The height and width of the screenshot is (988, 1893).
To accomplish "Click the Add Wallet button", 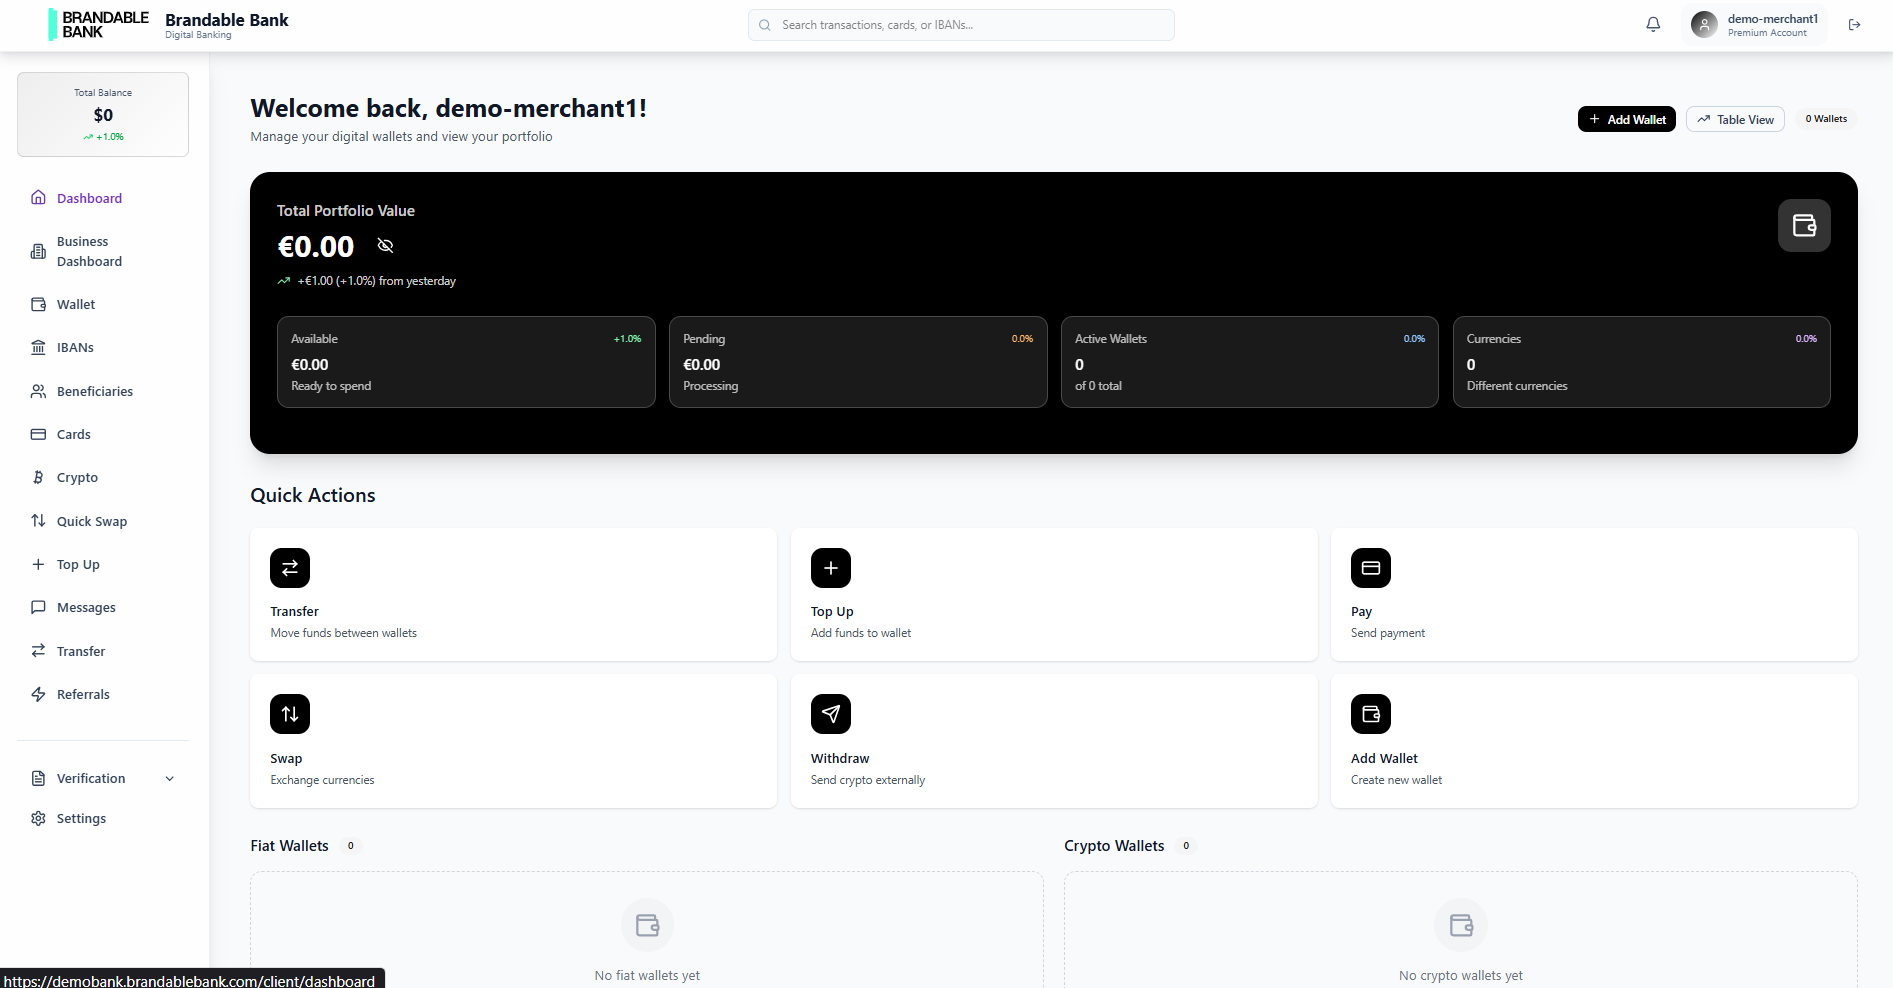I will click(1626, 119).
